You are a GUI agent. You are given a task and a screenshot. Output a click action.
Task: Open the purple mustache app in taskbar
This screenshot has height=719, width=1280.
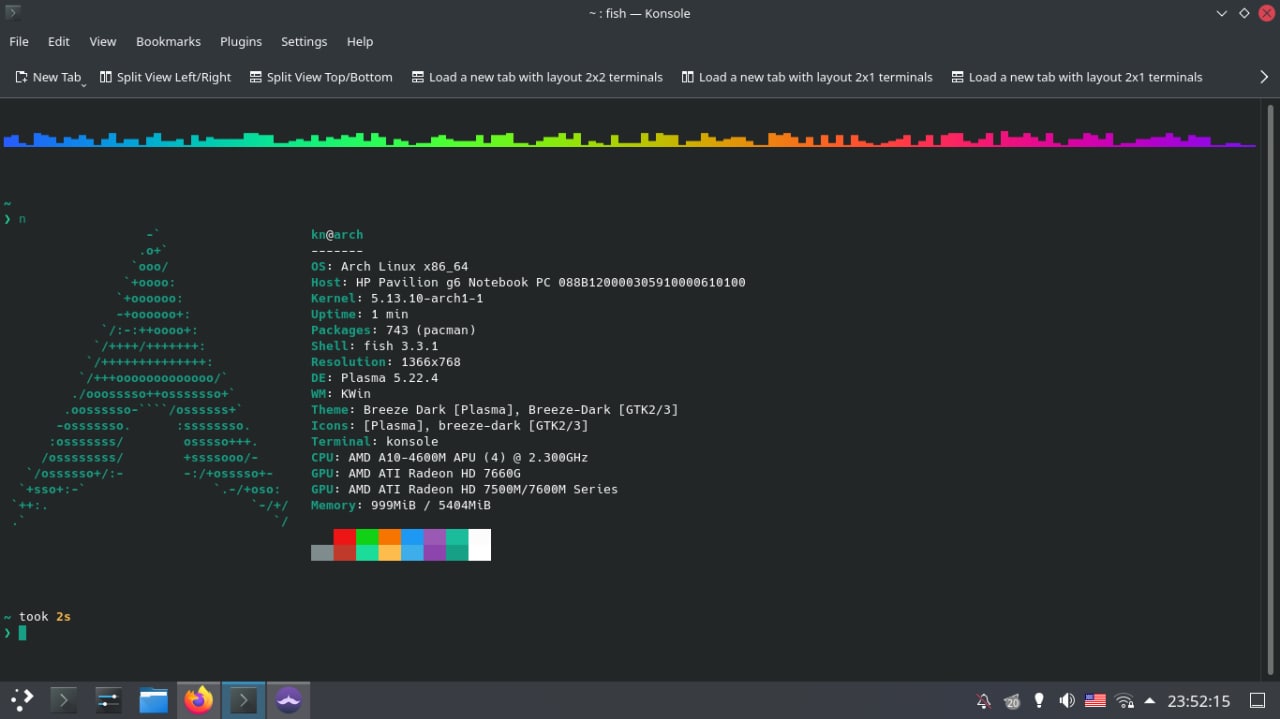coord(288,700)
